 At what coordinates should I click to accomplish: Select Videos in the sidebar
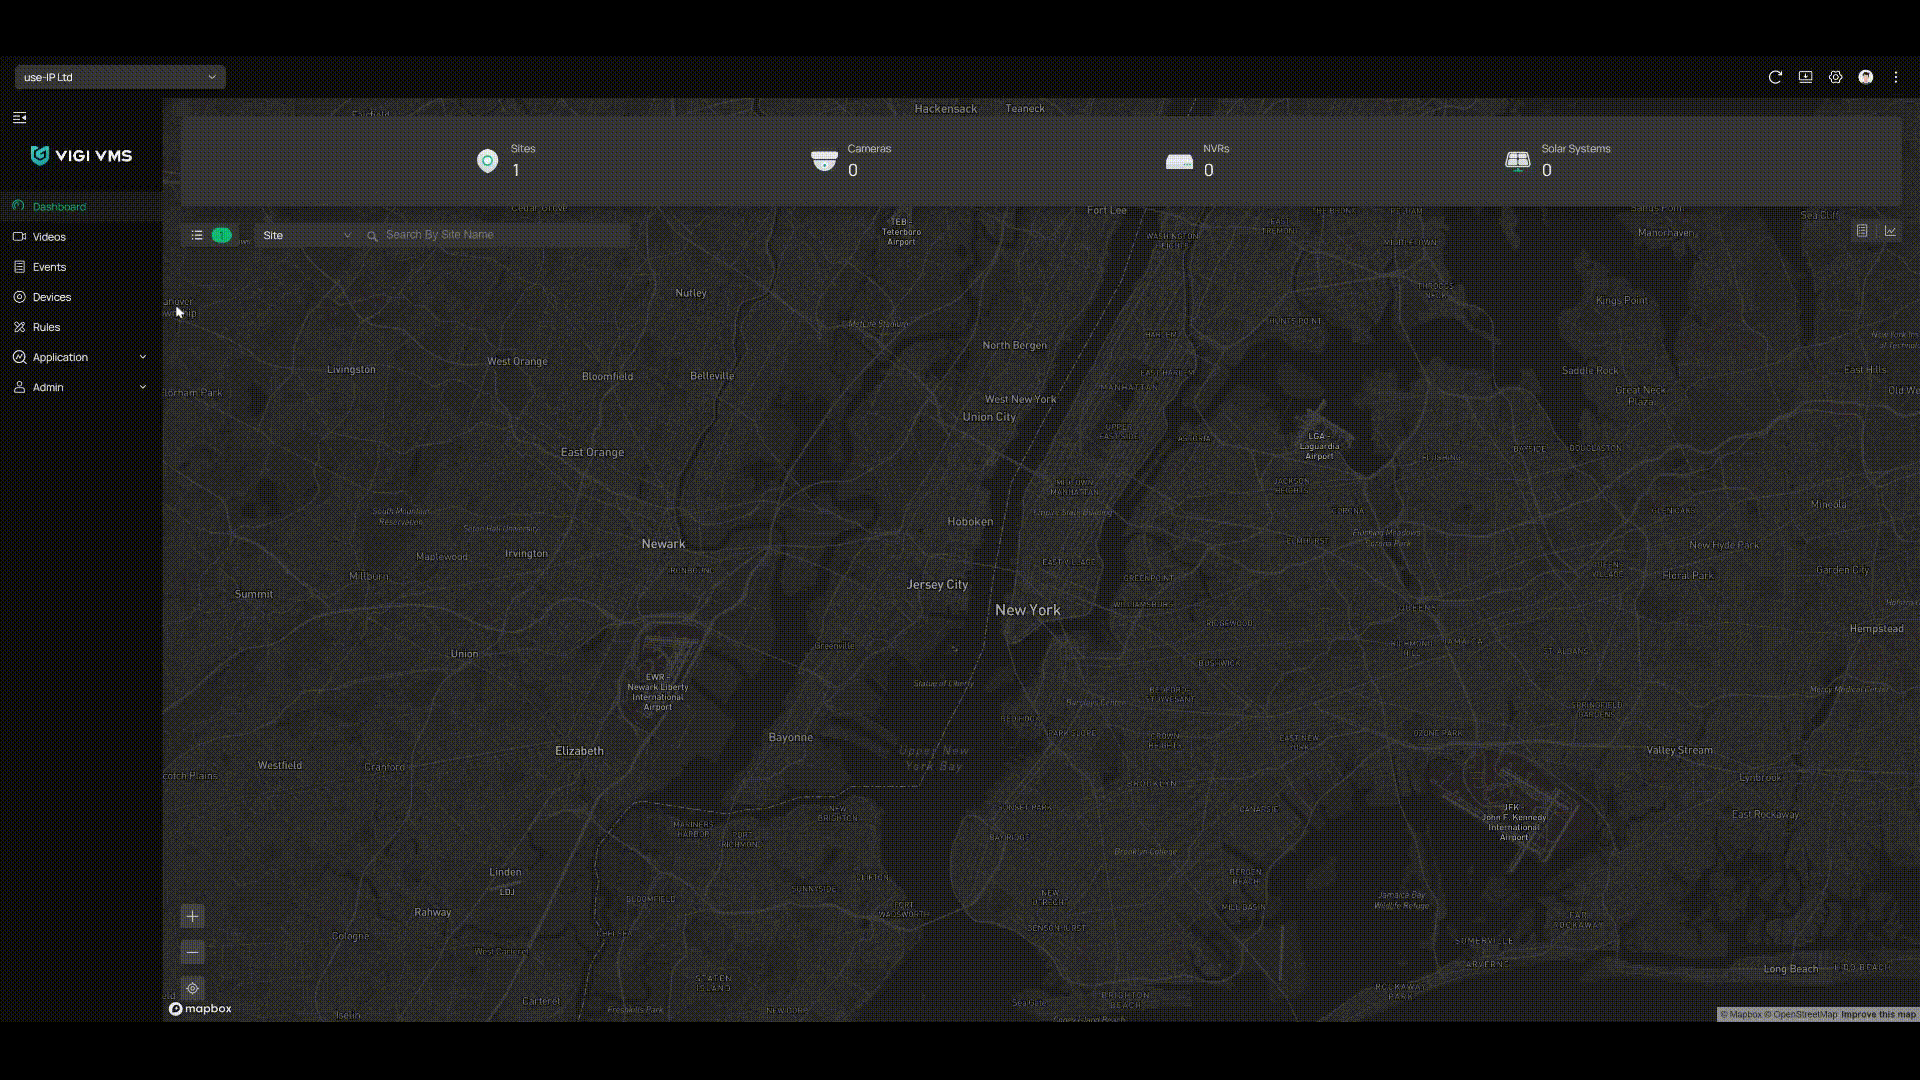pos(47,237)
